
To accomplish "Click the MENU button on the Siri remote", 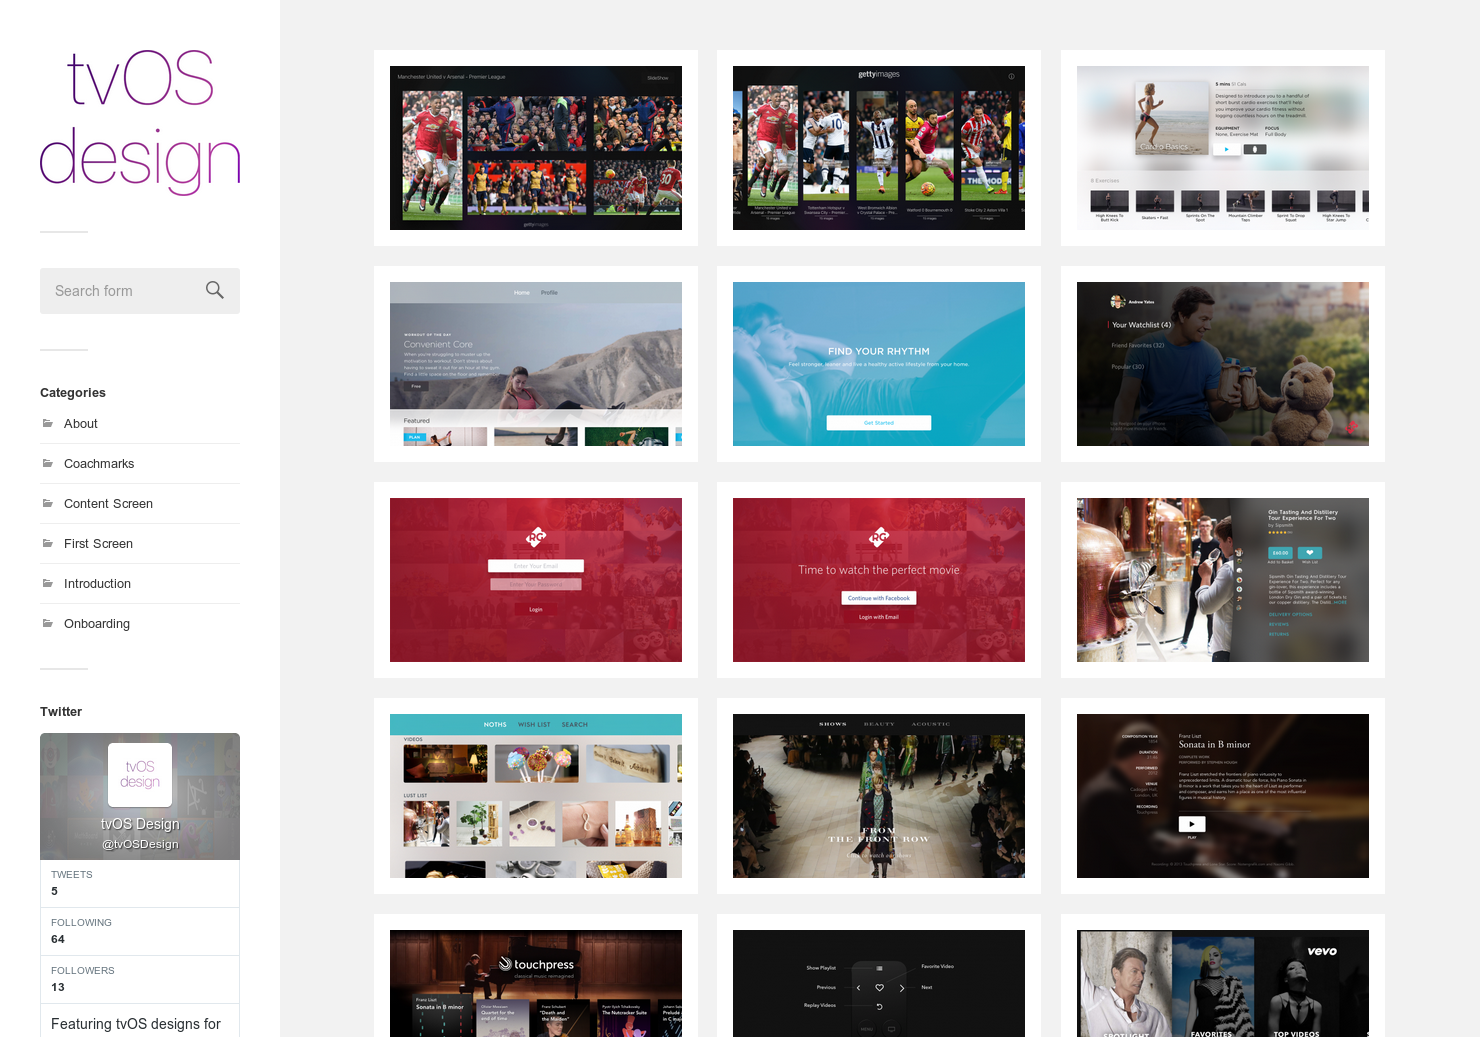I will tap(867, 1029).
